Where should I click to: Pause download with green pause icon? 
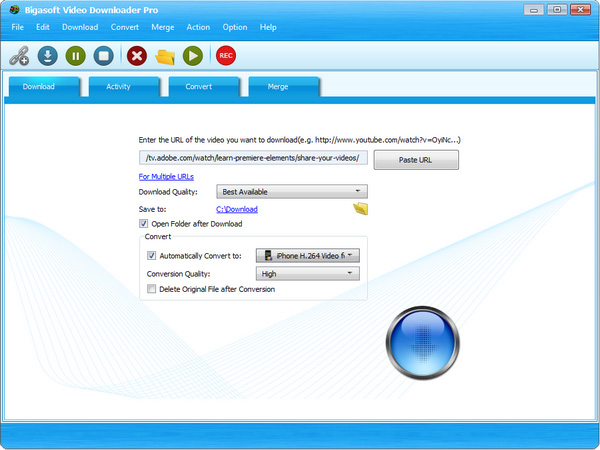point(76,56)
